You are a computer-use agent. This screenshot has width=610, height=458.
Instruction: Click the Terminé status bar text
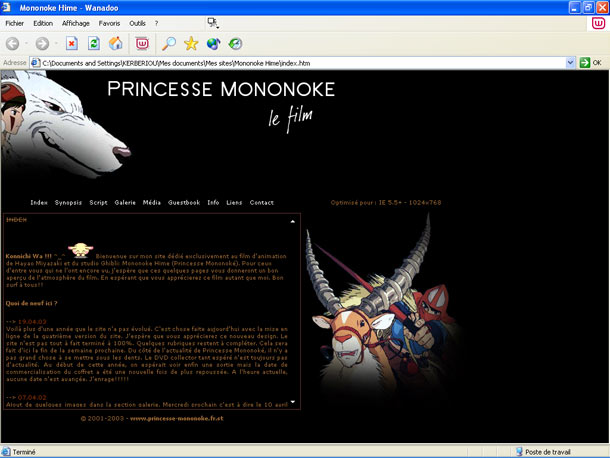pyautogui.click(x=24, y=452)
